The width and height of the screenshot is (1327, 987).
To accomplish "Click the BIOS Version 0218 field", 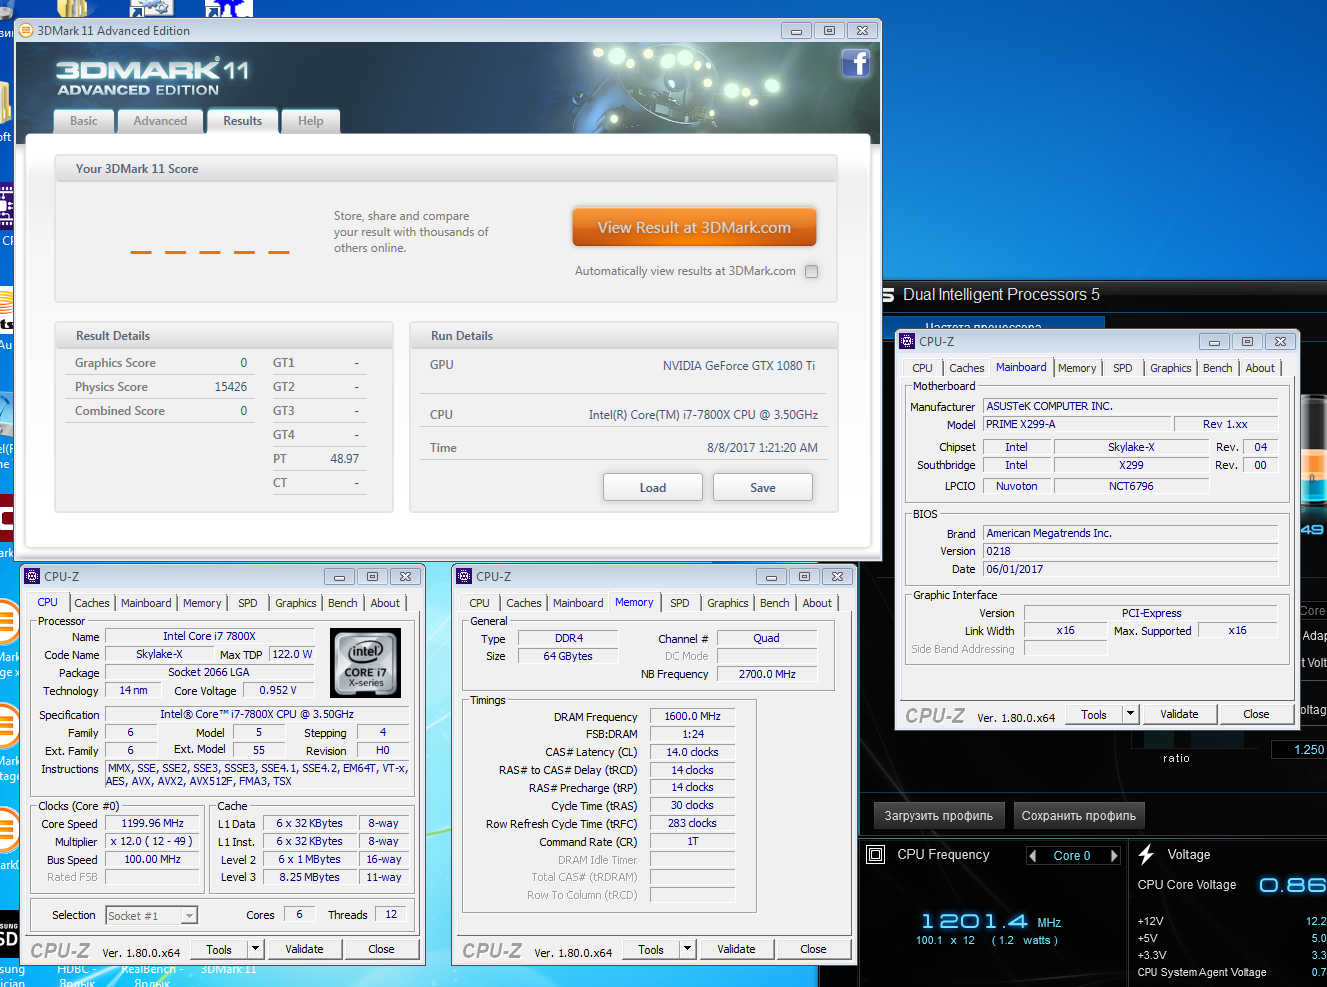I will tap(1131, 551).
